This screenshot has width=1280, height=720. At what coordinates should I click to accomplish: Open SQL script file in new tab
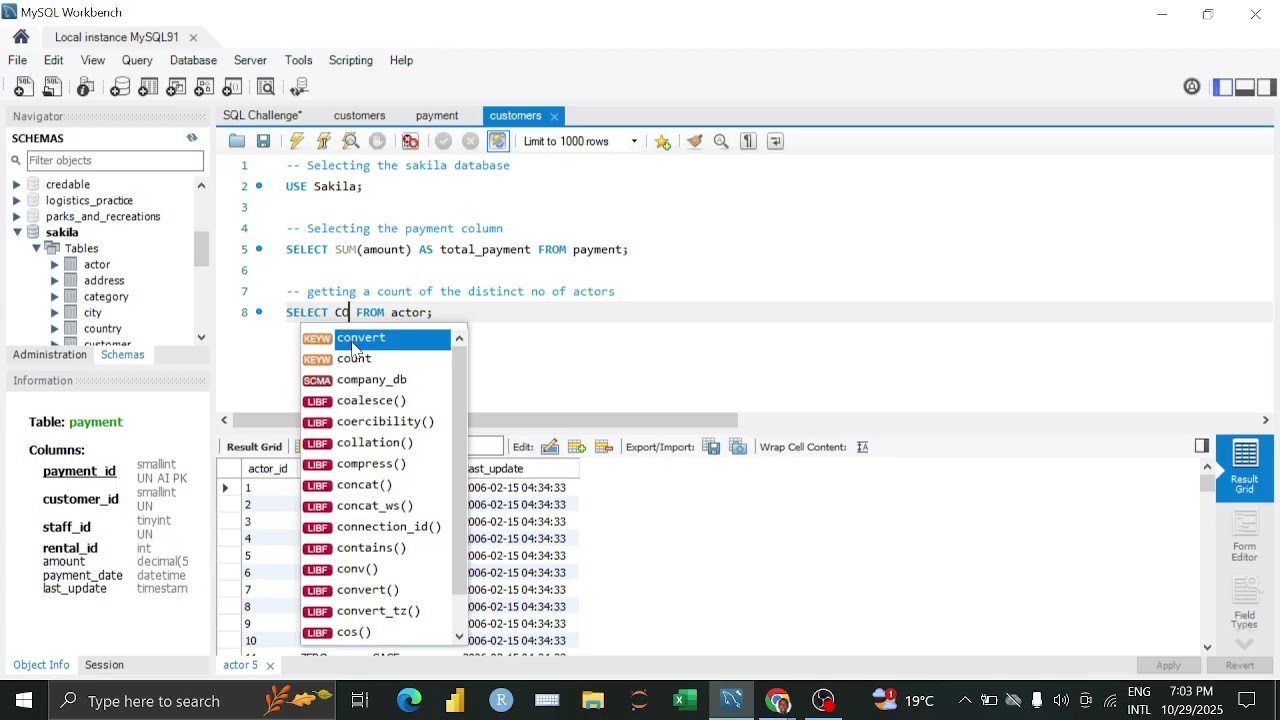pyautogui.click(x=52, y=87)
